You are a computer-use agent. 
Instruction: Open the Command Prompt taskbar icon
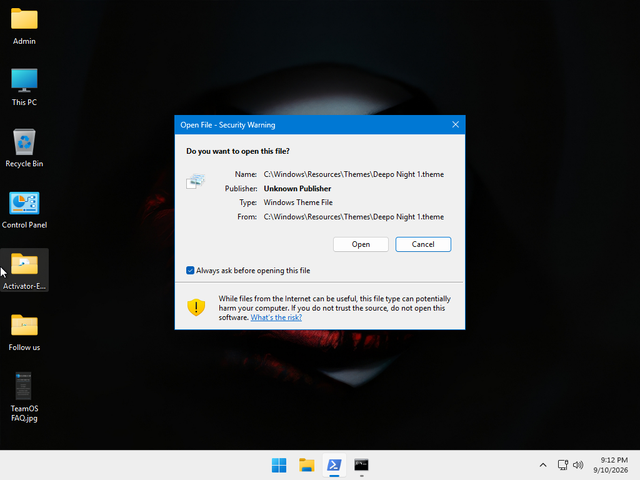pyautogui.click(x=361, y=465)
